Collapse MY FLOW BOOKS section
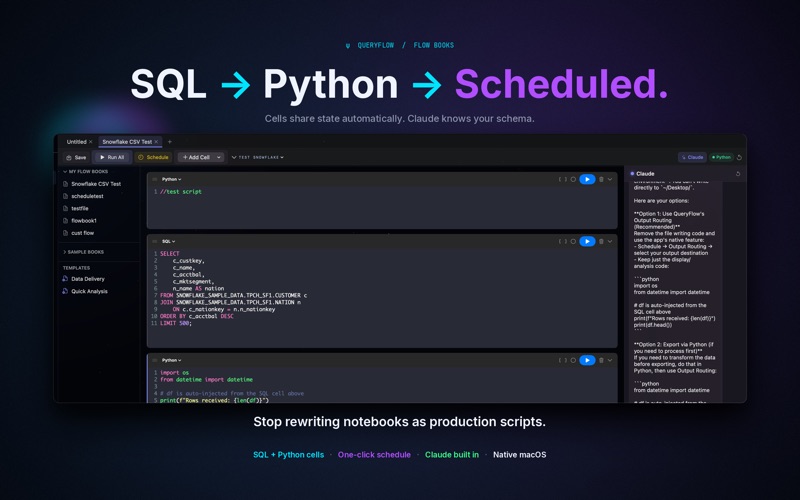This screenshot has width=800, height=500. point(85,171)
